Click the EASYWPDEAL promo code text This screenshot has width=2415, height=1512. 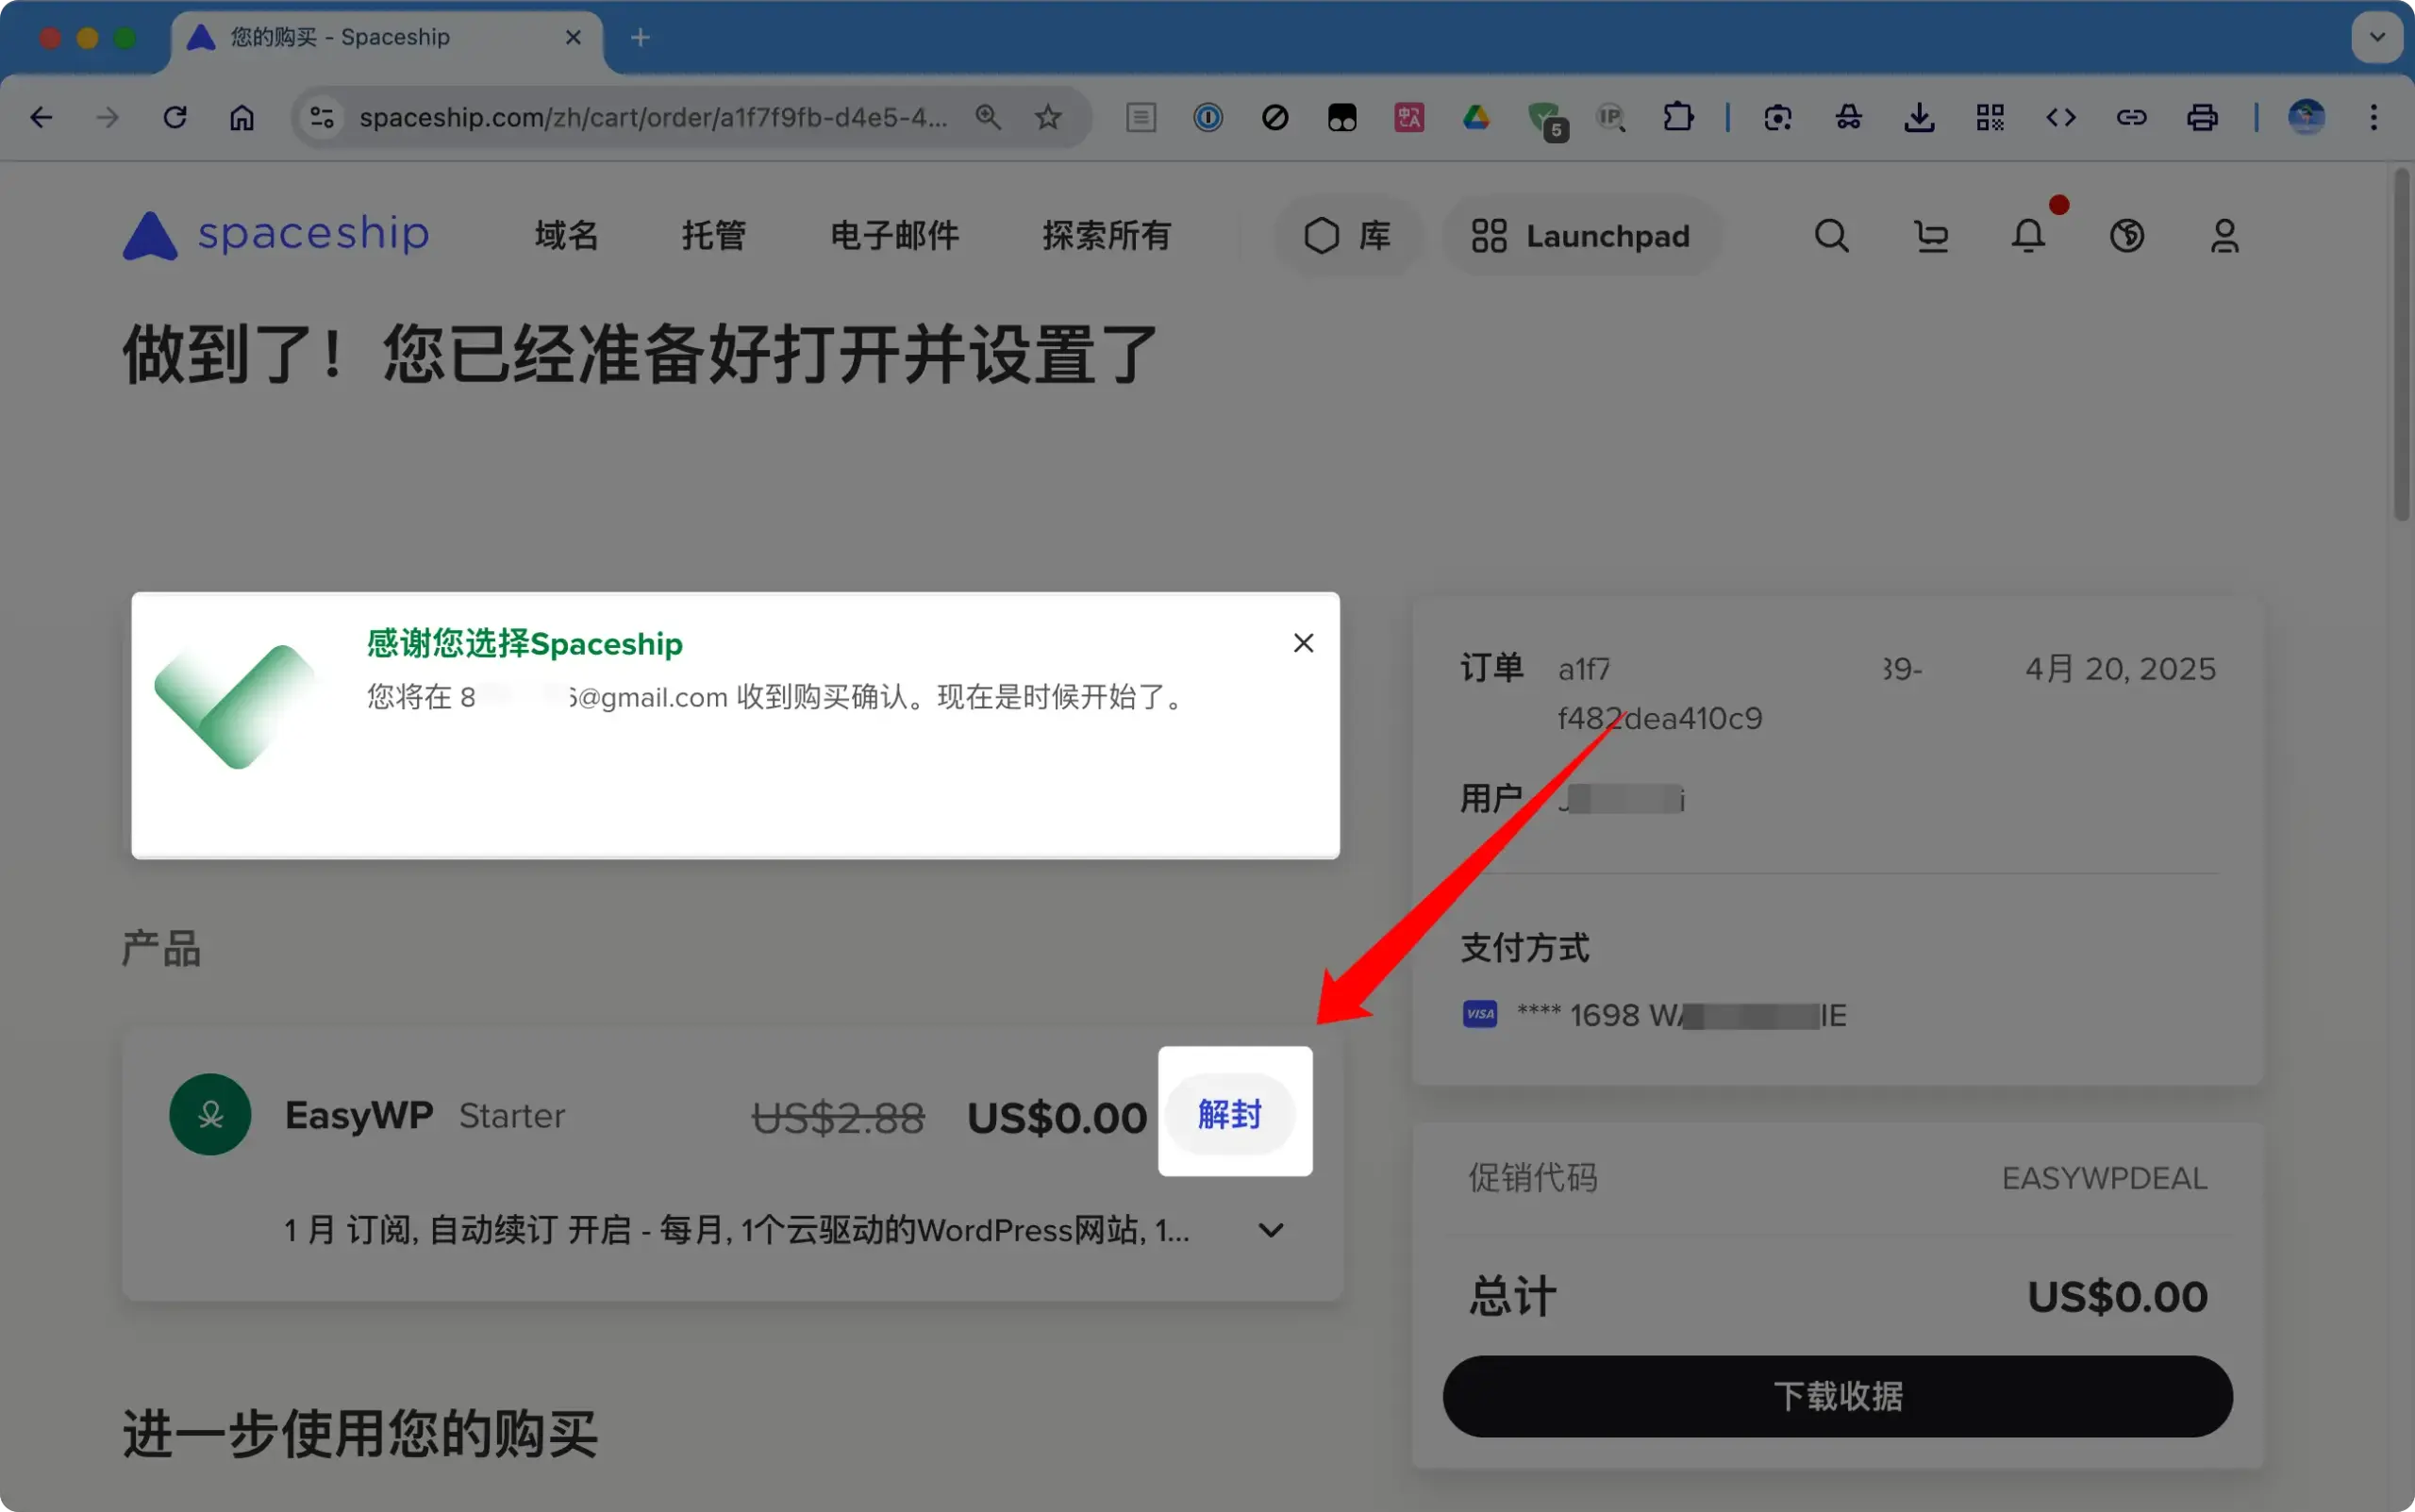pos(2104,1178)
